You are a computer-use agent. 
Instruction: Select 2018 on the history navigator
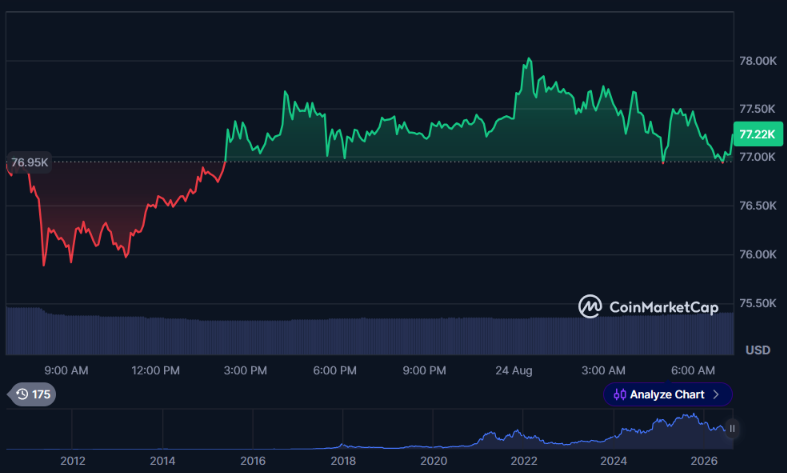click(343, 461)
